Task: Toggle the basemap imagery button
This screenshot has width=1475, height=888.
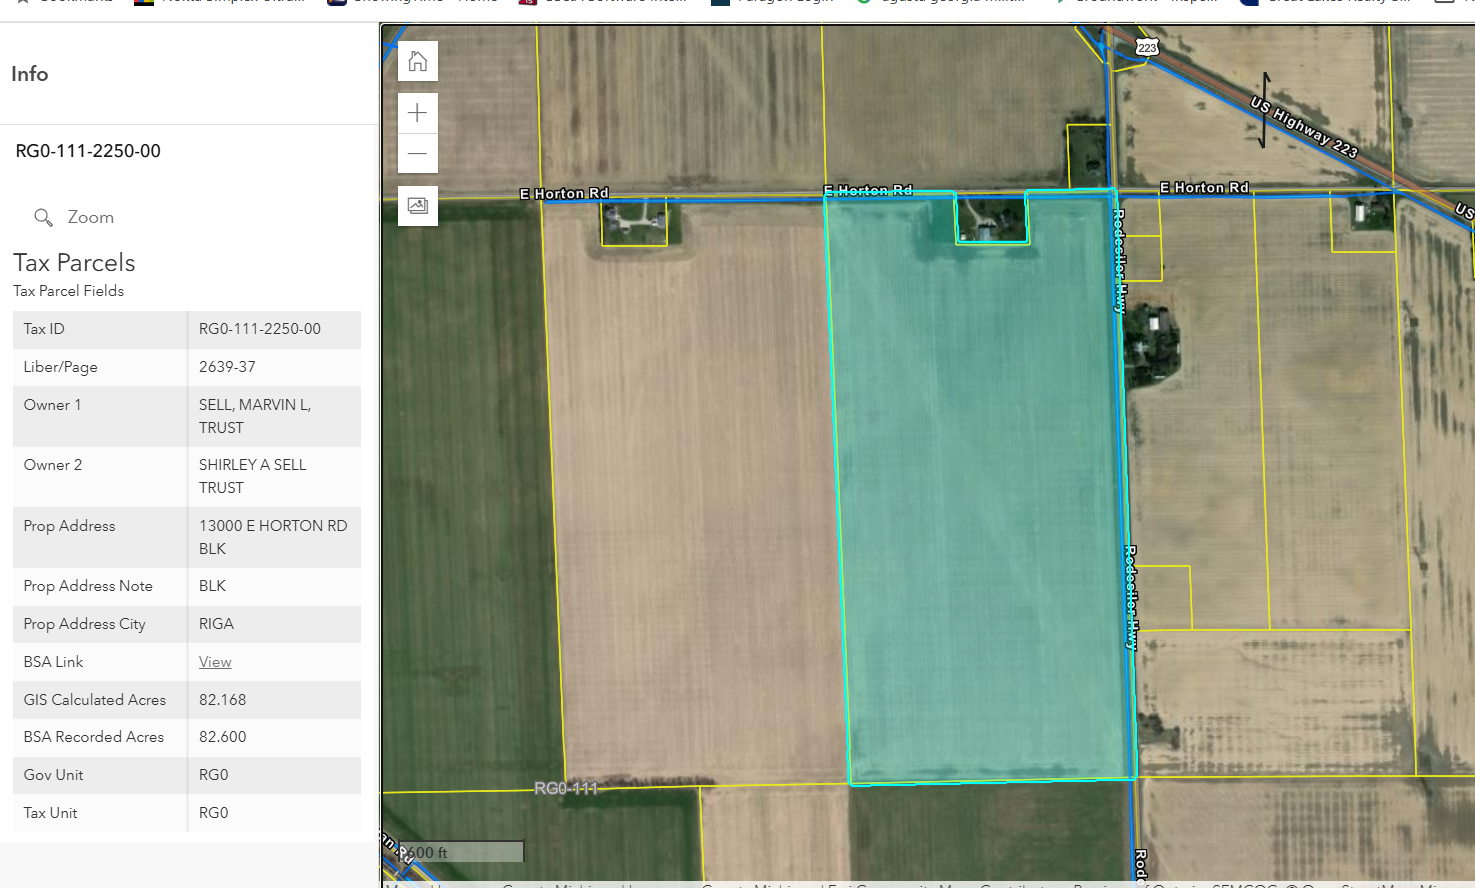Action: [418, 206]
